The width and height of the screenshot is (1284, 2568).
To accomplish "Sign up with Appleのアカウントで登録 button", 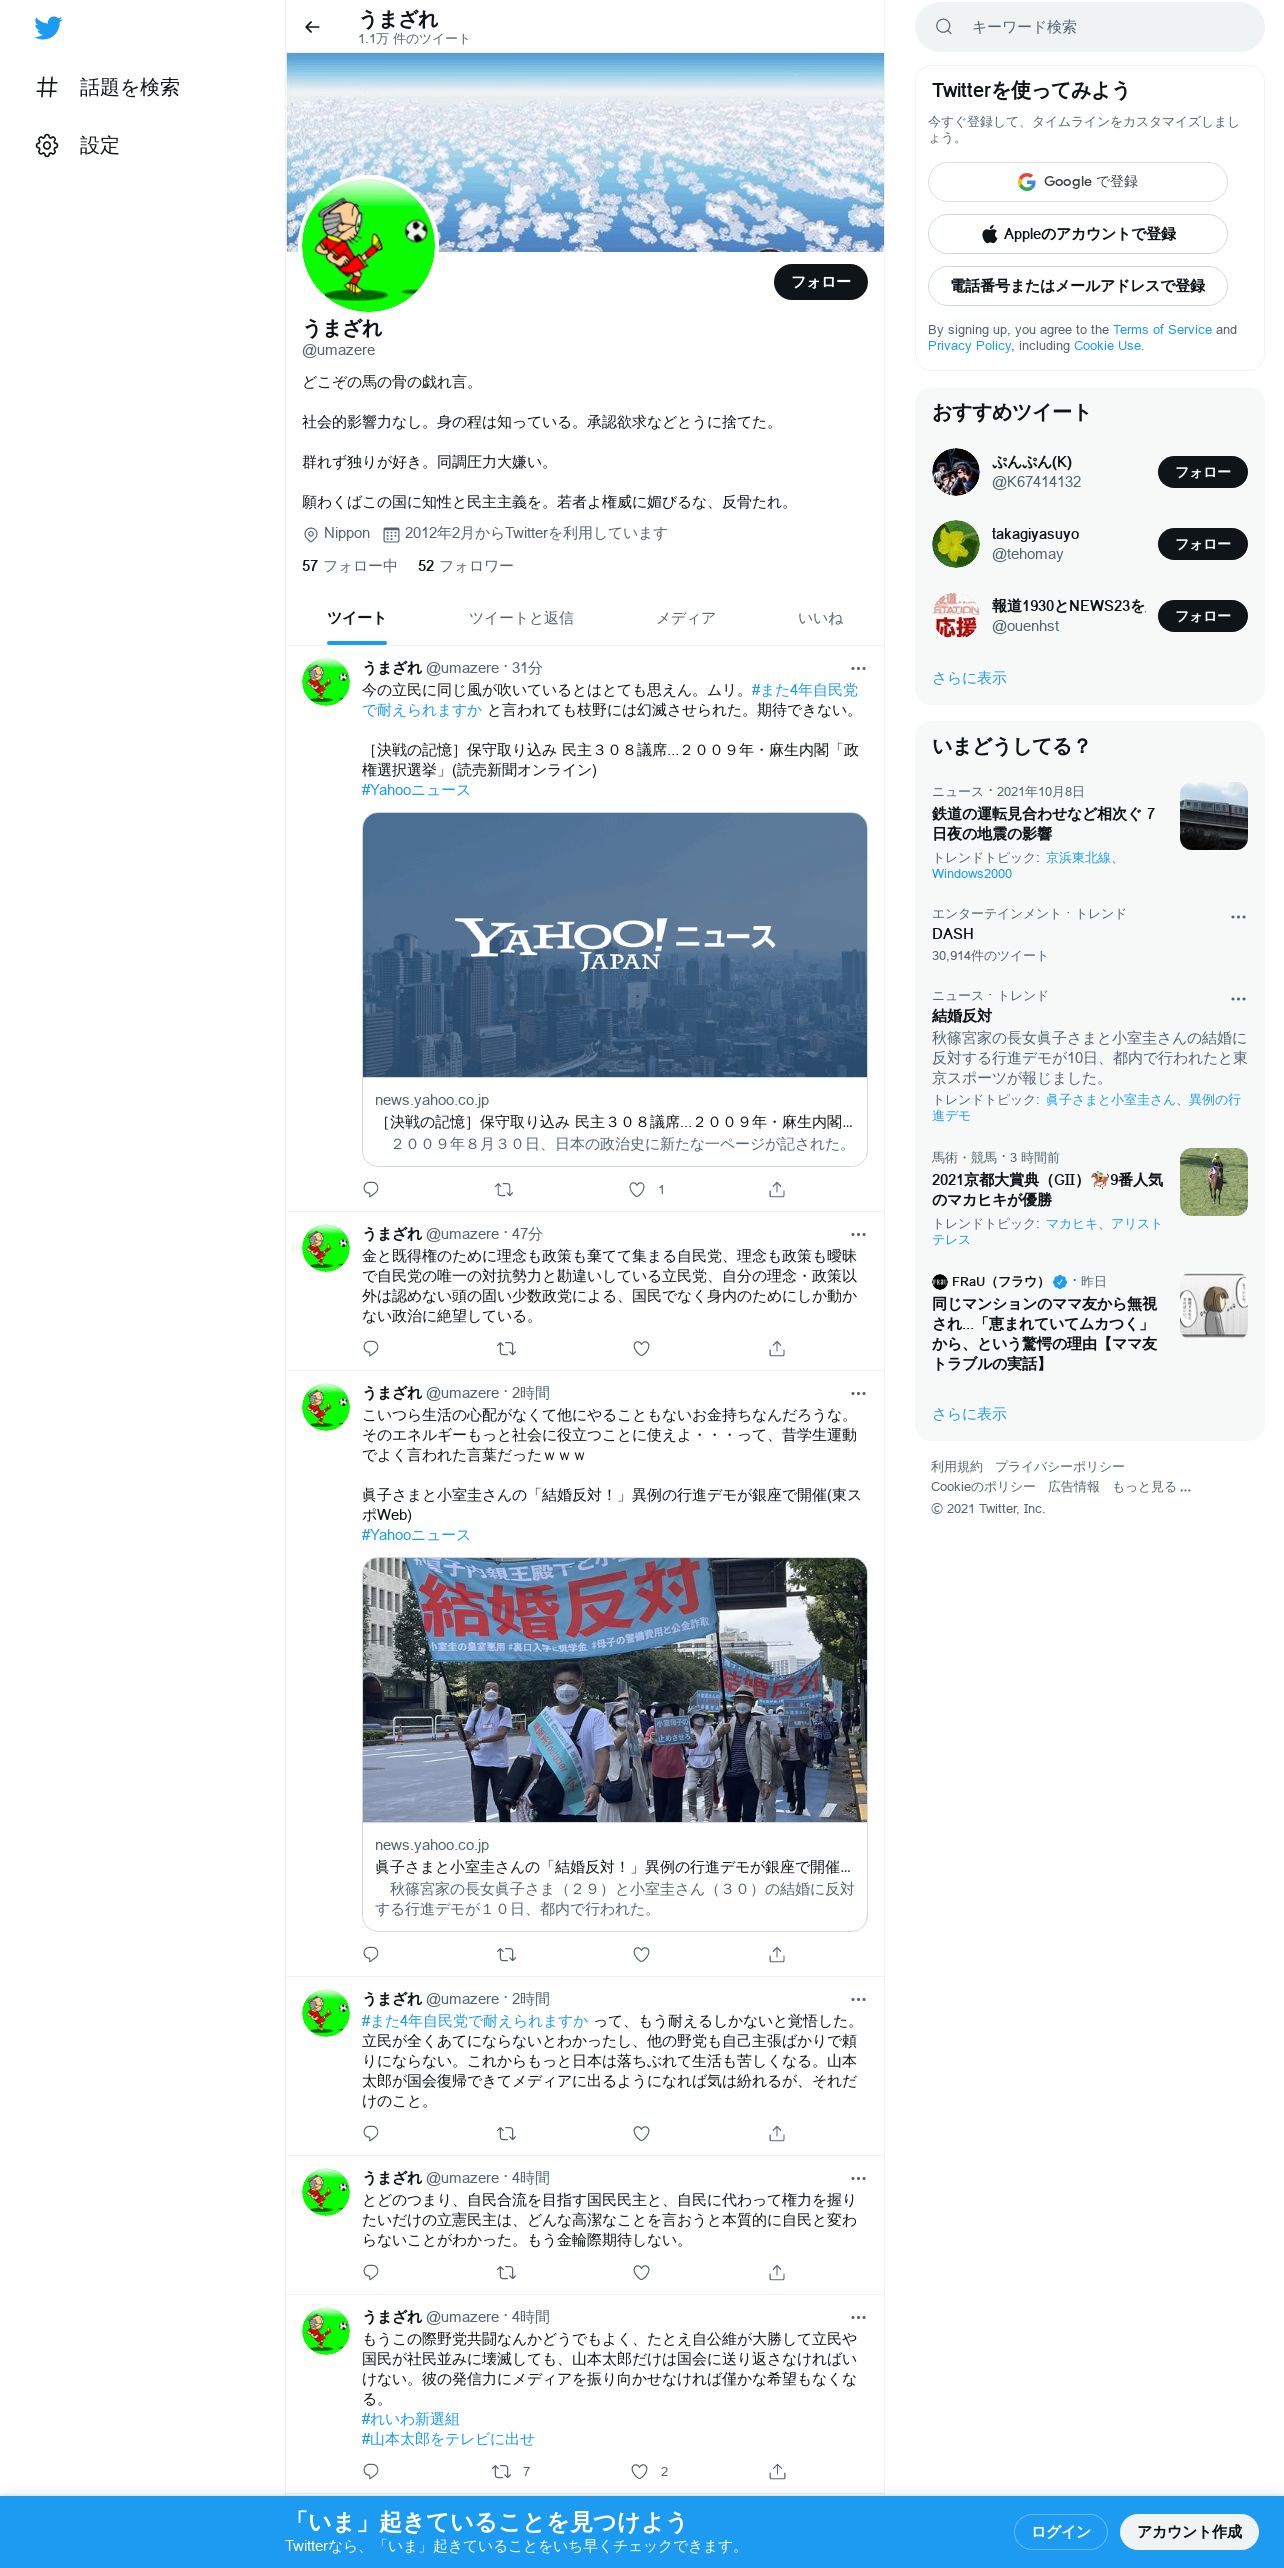I will pos(1078,234).
